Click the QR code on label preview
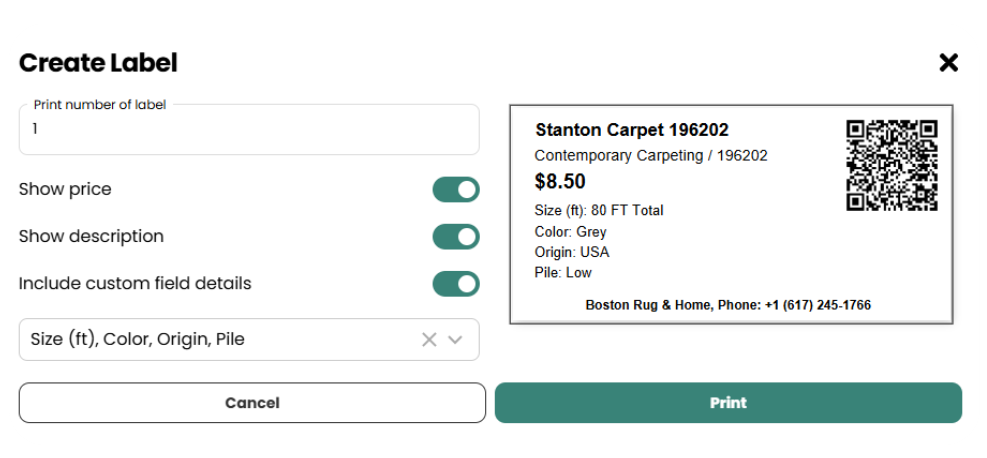 pos(892,165)
